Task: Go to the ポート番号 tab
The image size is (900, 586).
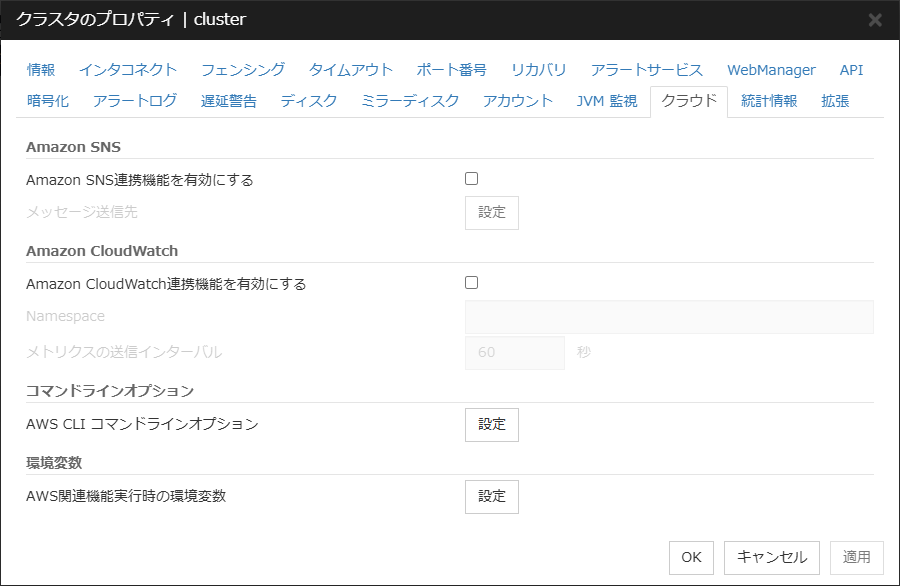Action: point(452,70)
